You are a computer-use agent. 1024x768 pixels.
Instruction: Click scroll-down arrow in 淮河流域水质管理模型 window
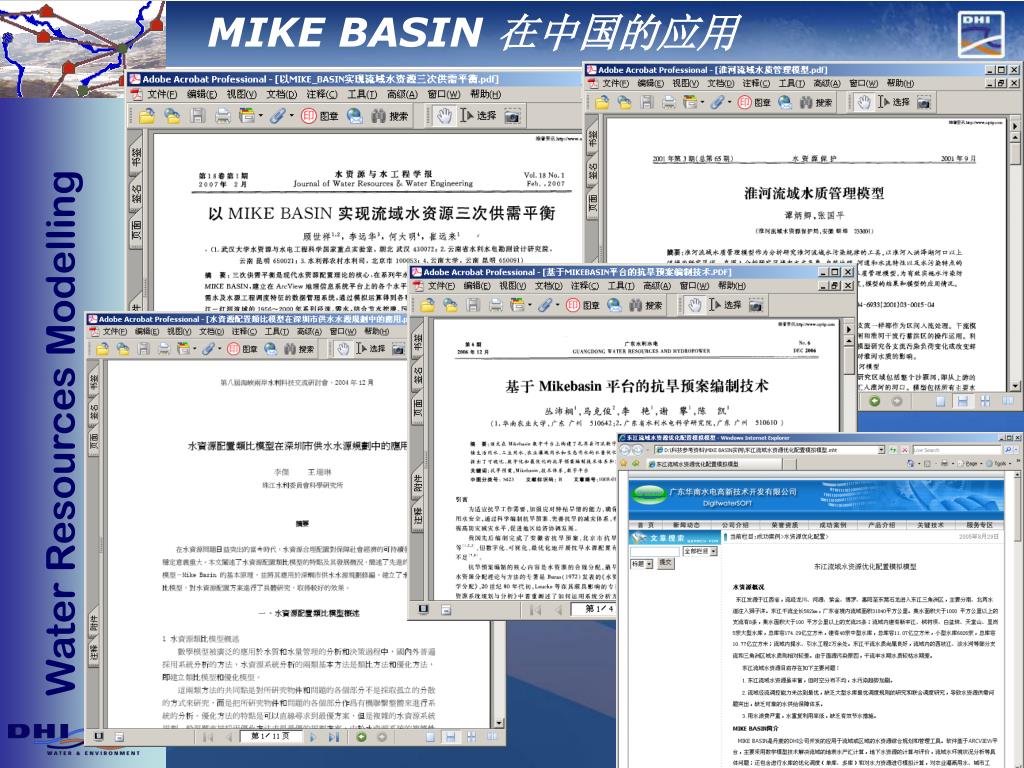point(1015,386)
